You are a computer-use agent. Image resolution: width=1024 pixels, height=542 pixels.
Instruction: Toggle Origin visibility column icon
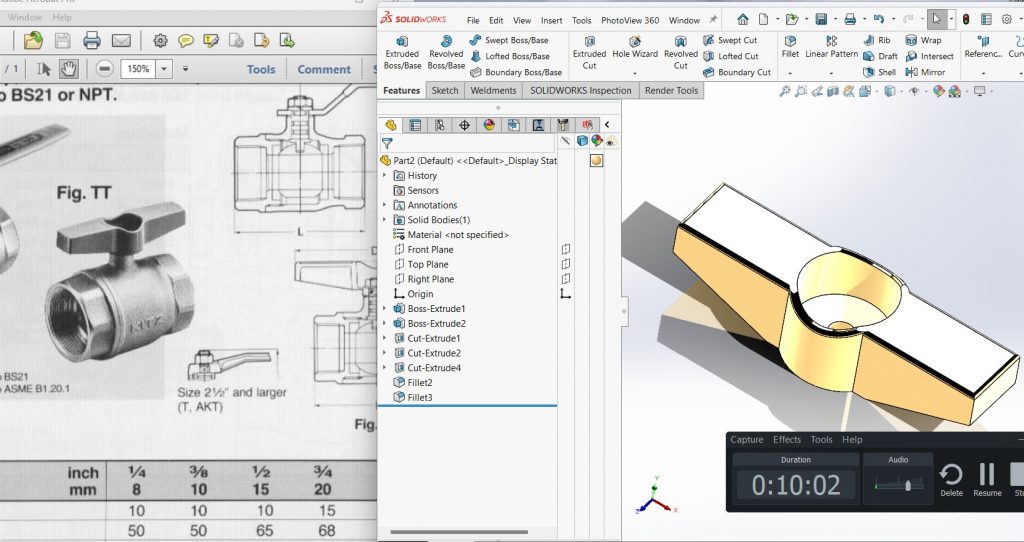pos(566,294)
